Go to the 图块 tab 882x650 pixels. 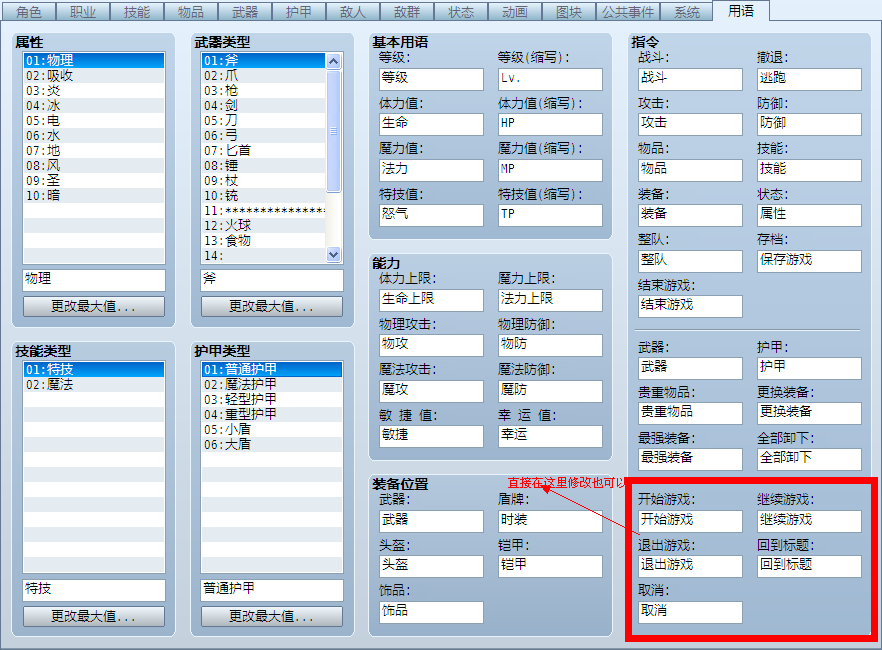[x=569, y=12]
